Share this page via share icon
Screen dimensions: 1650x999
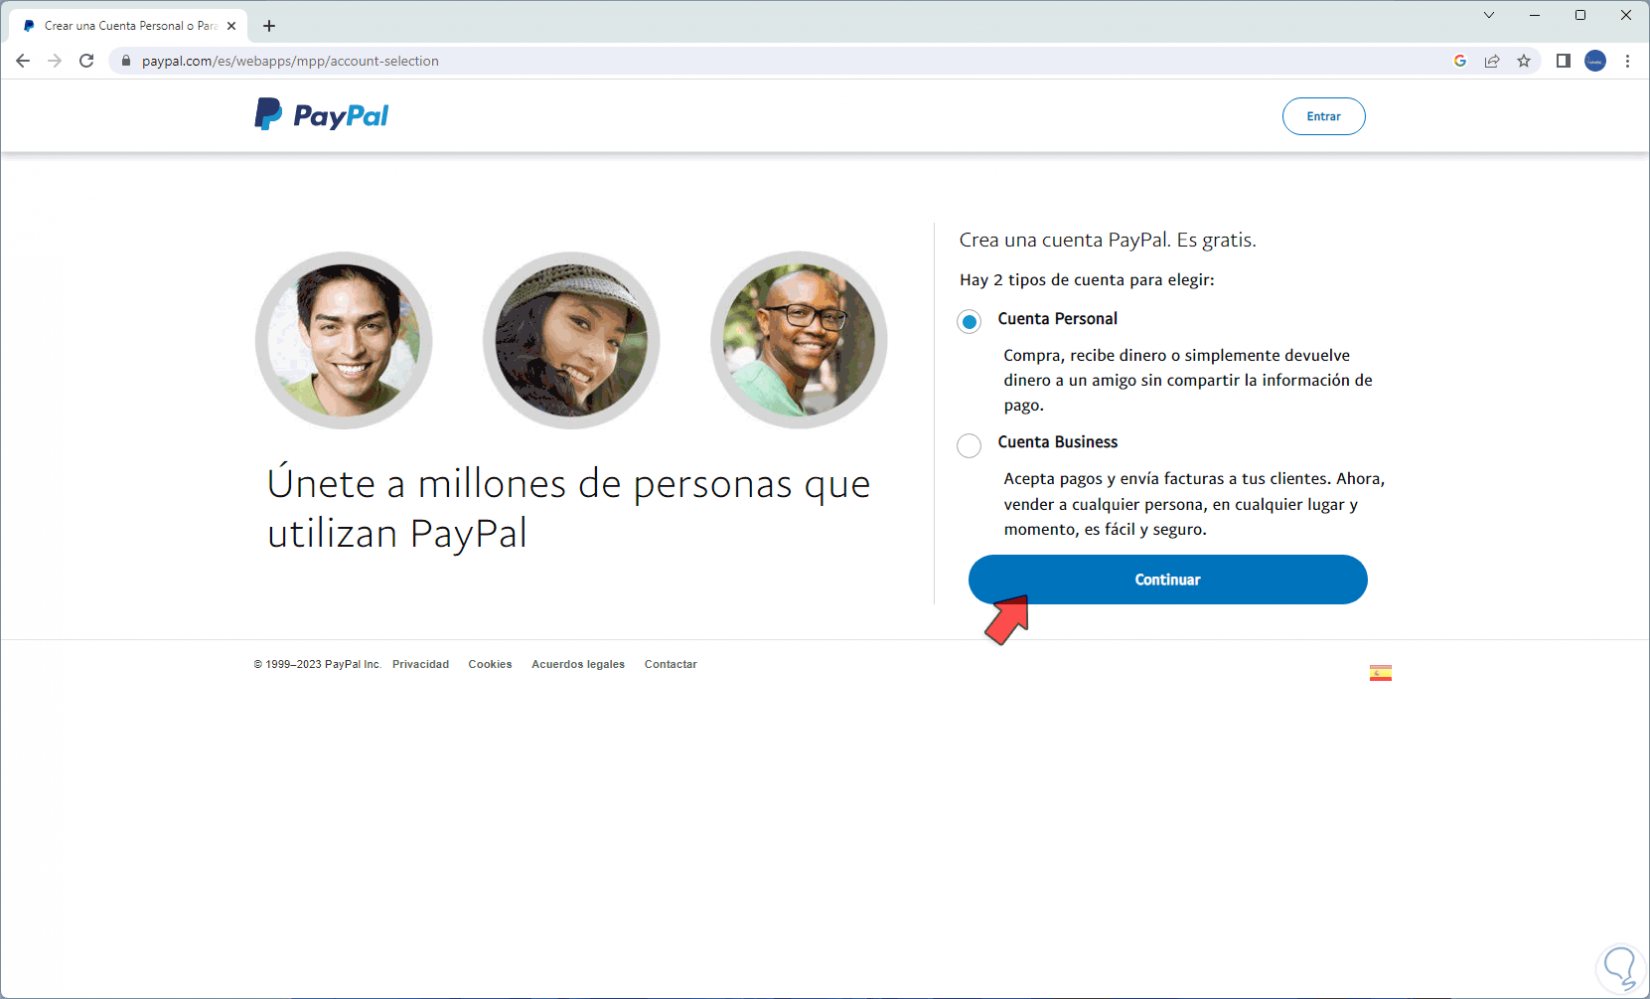tap(1492, 61)
